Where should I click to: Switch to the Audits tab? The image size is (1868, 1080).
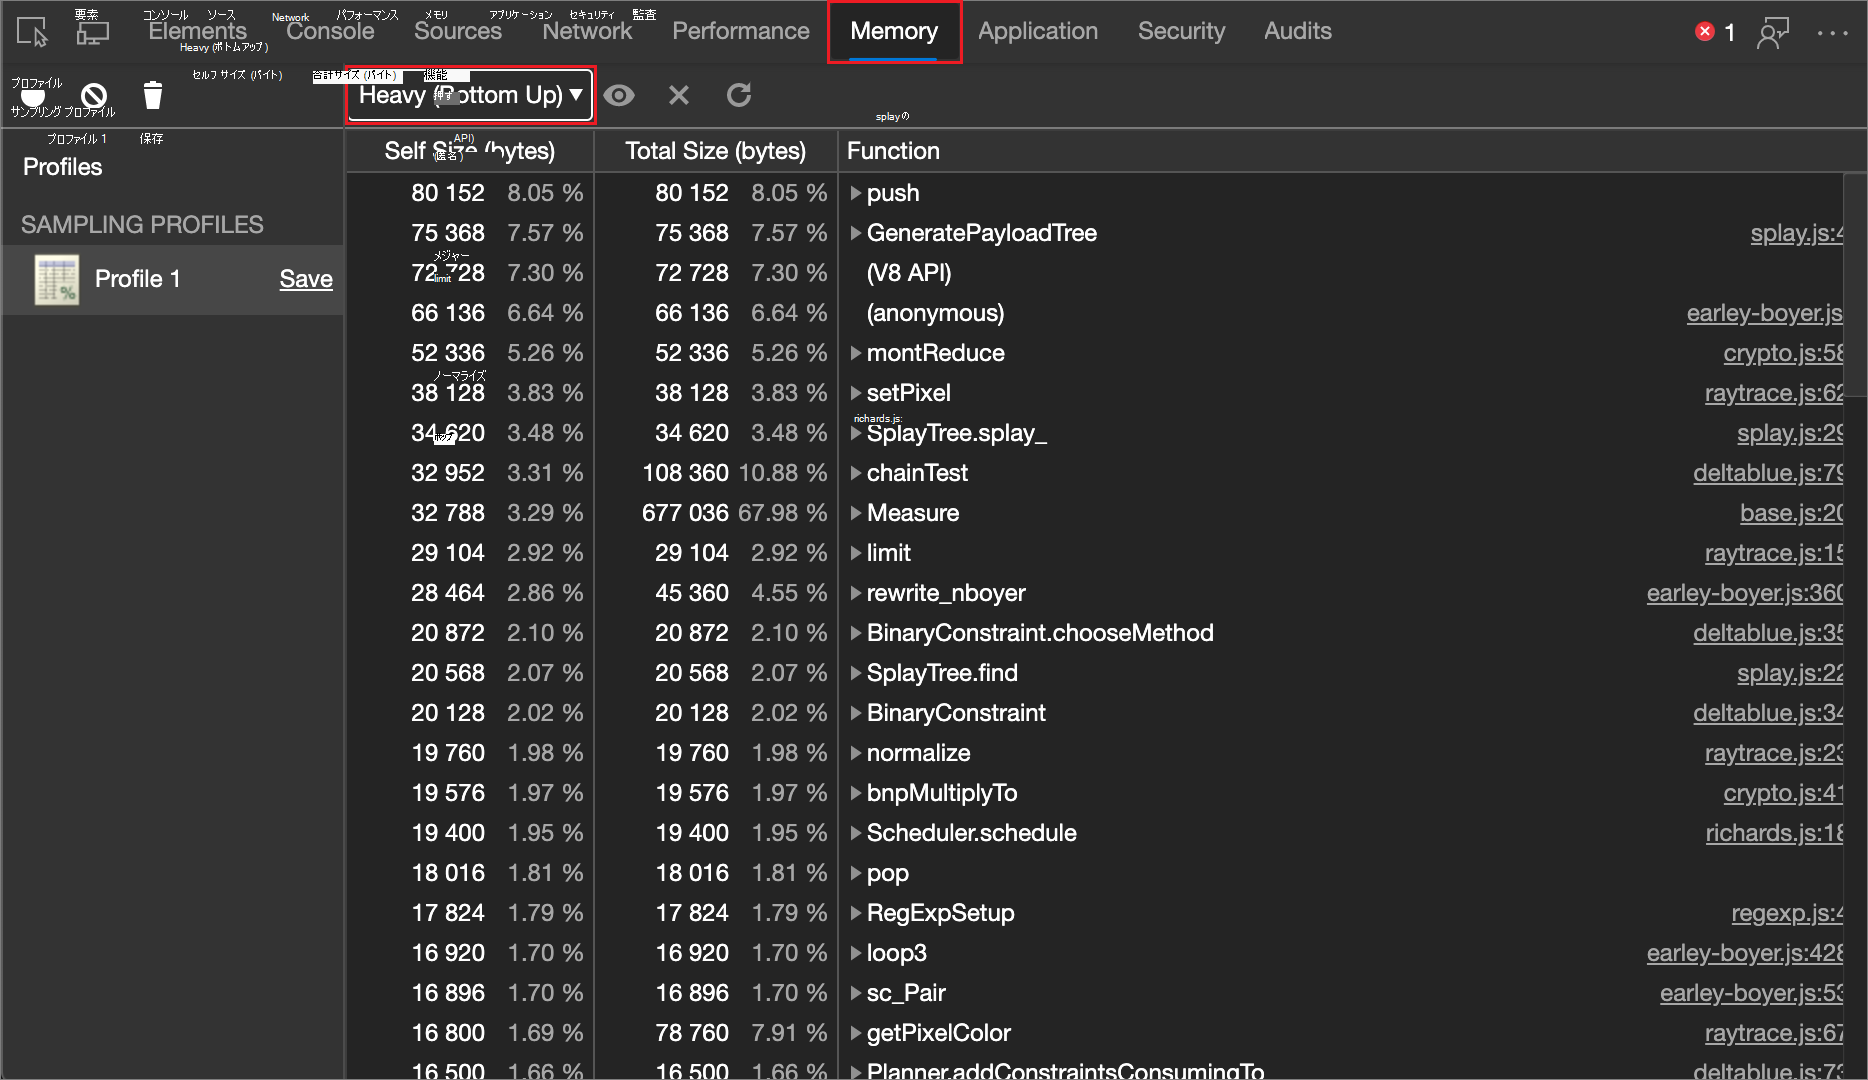click(x=1298, y=31)
